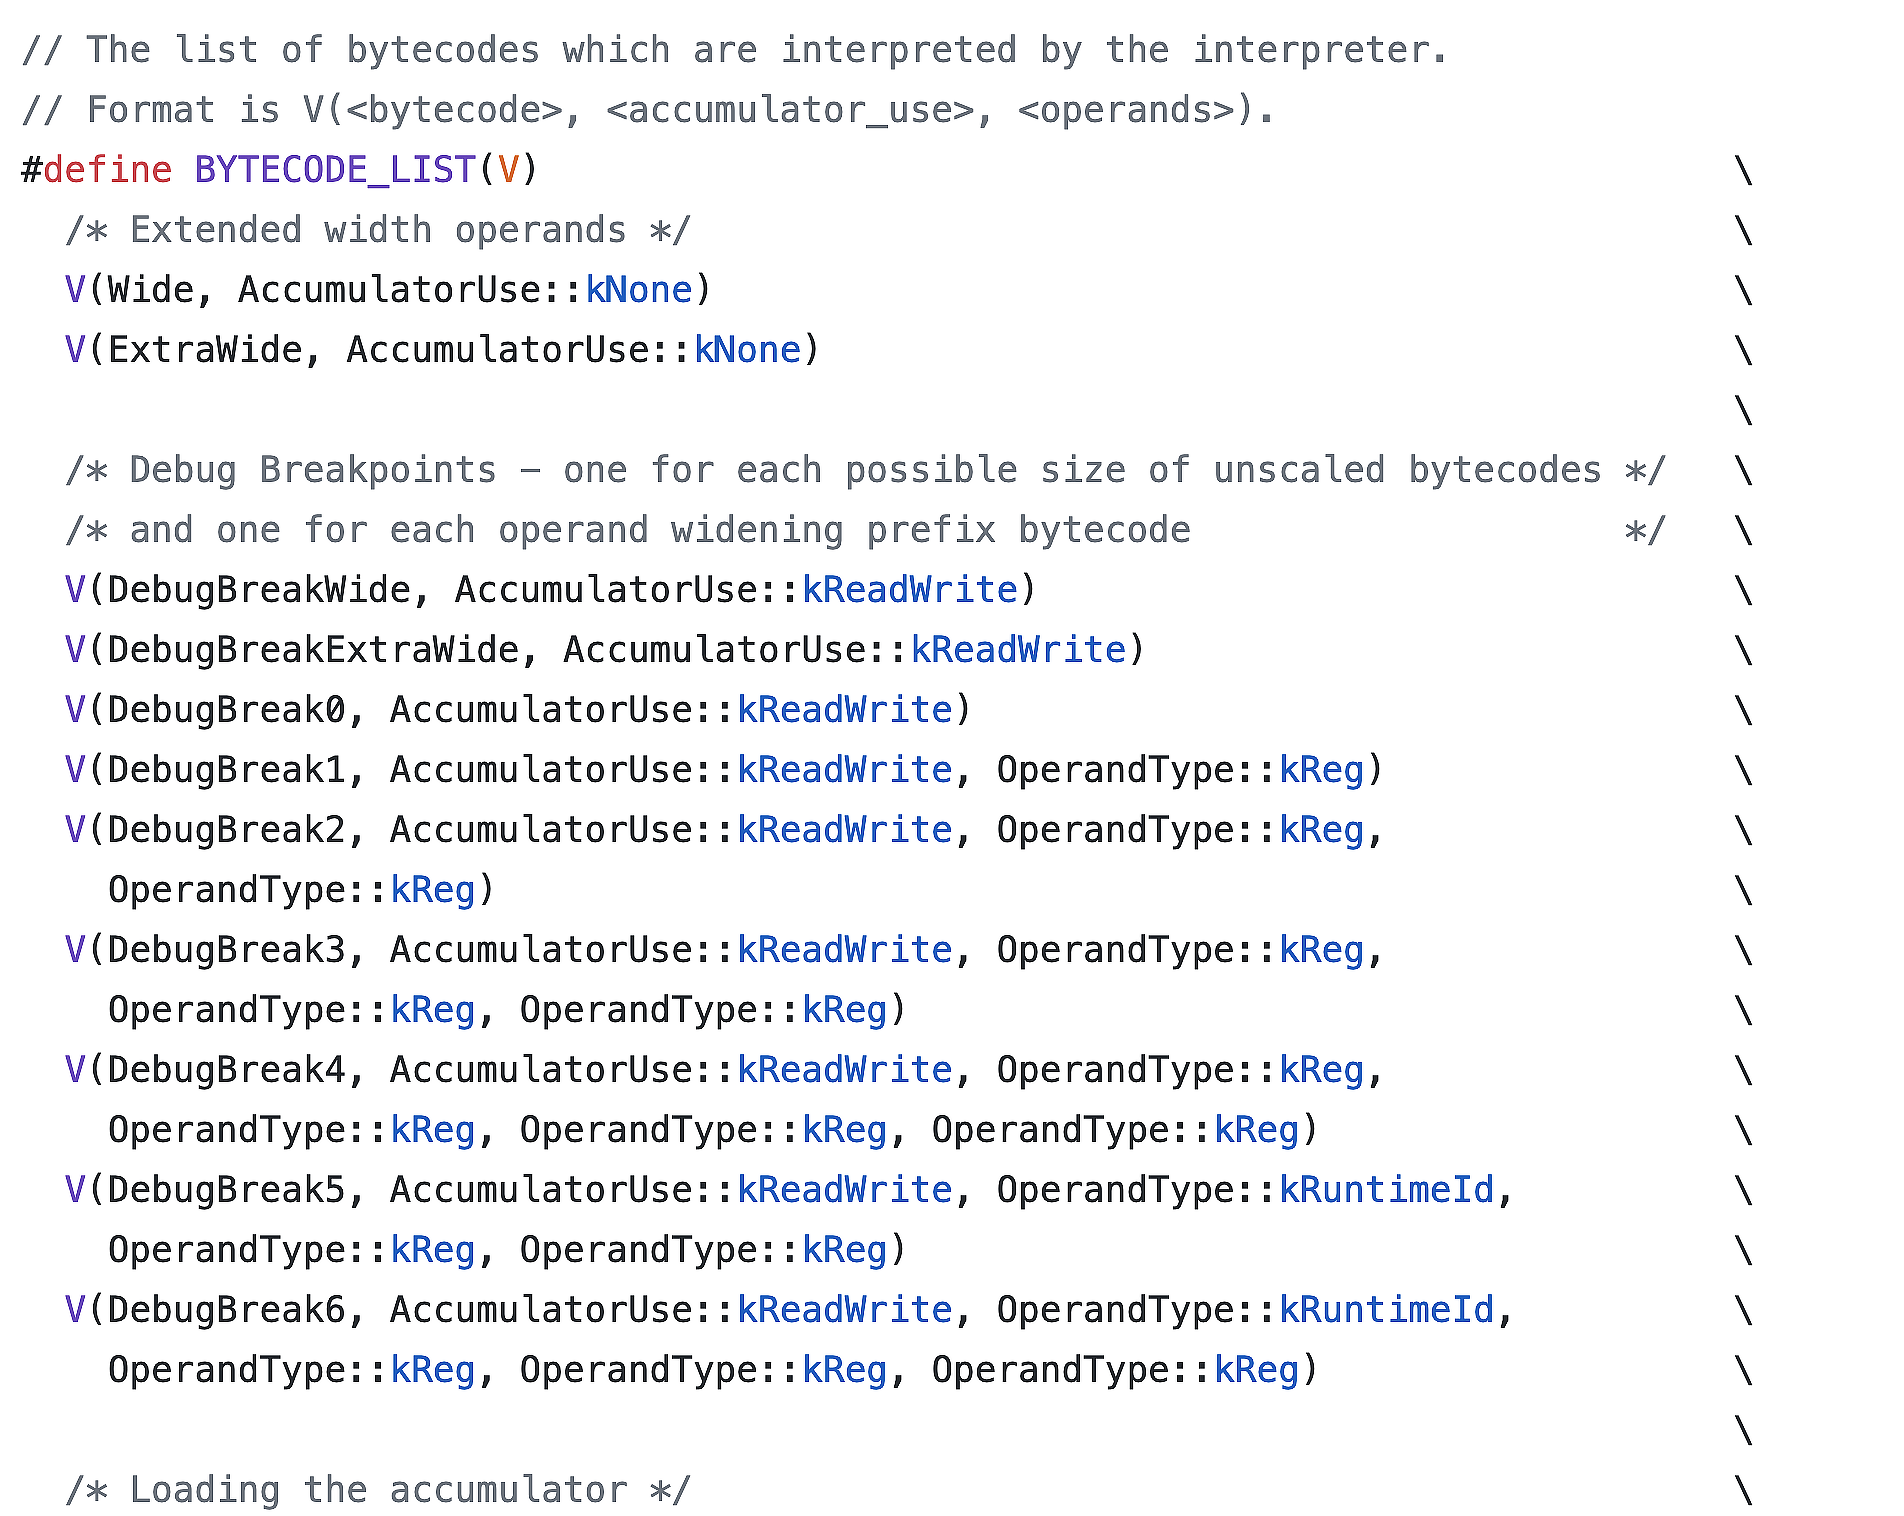Click kReadWrite on the DebugBreakExtraWide line
Image resolution: width=1904 pixels, height=1516 pixels.
click(1018, 650)
